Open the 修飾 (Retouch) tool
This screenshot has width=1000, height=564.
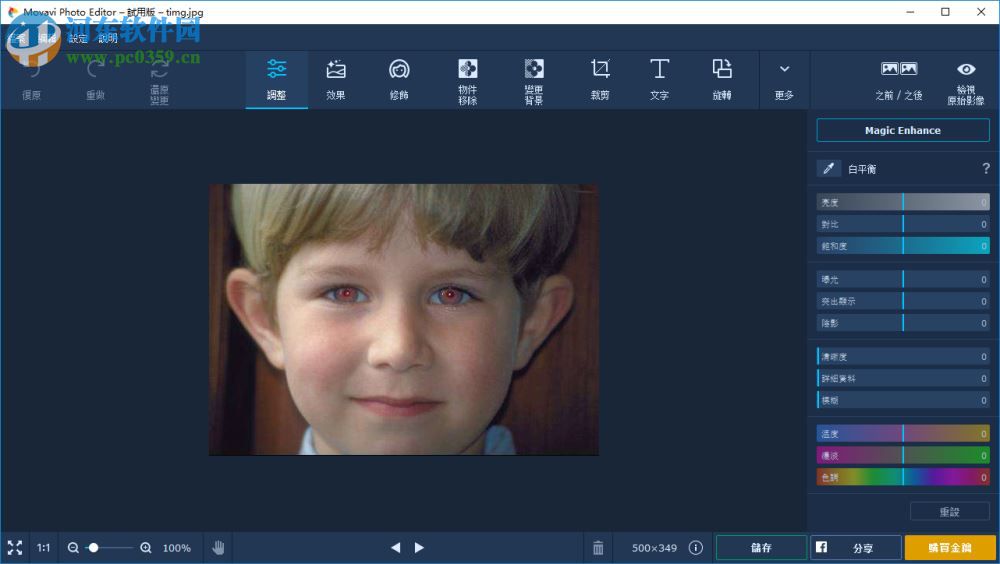click(x=399, y=80)
